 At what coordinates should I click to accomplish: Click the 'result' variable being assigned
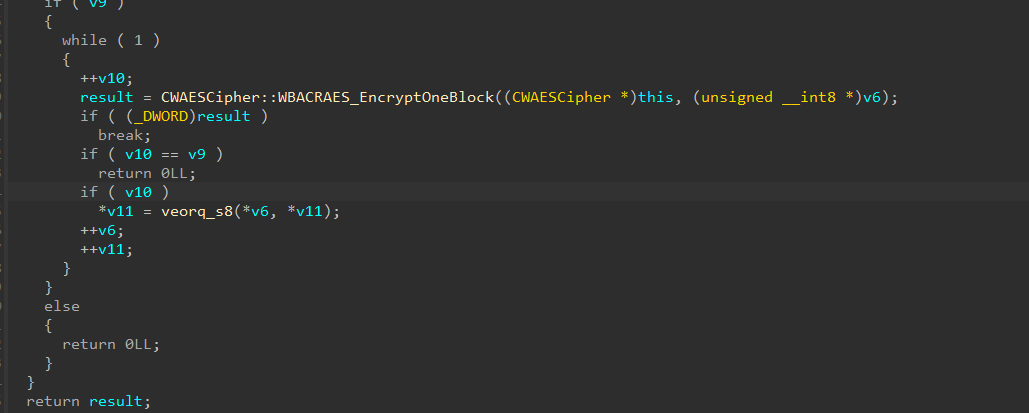[107, 97]
